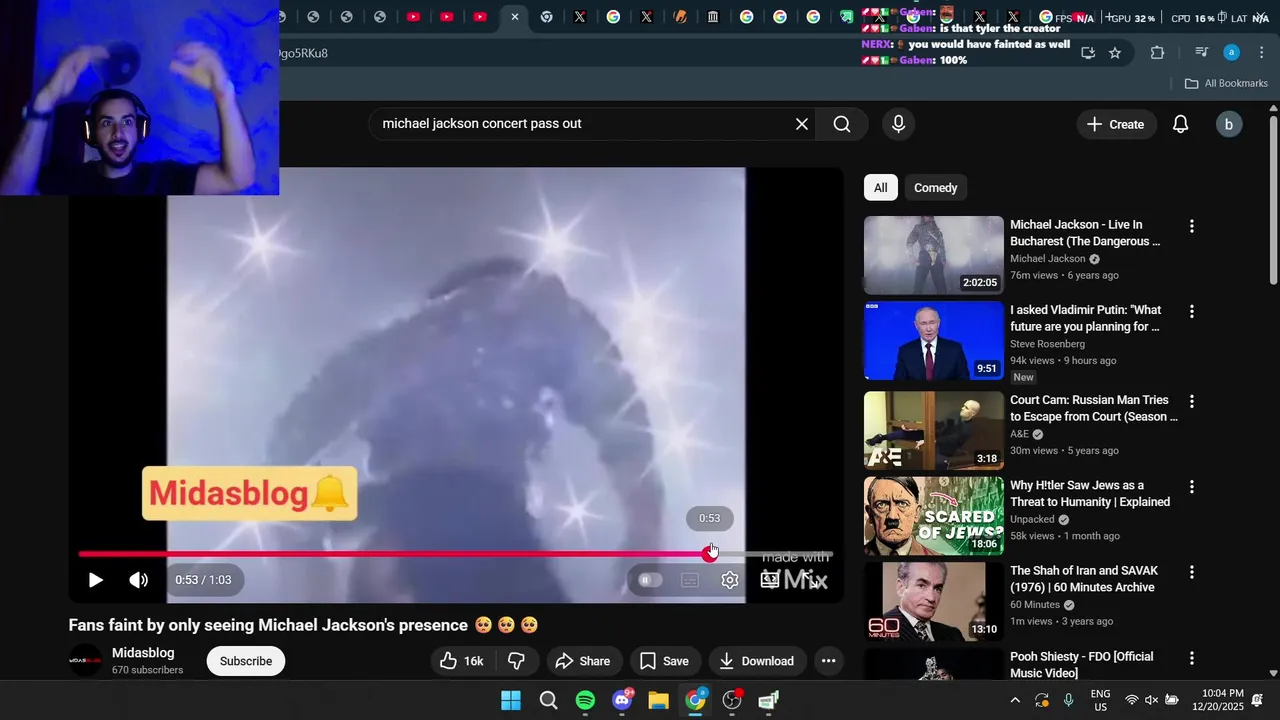
Task: Open the All Bookmarks folder
Action: coord(1226,83)
